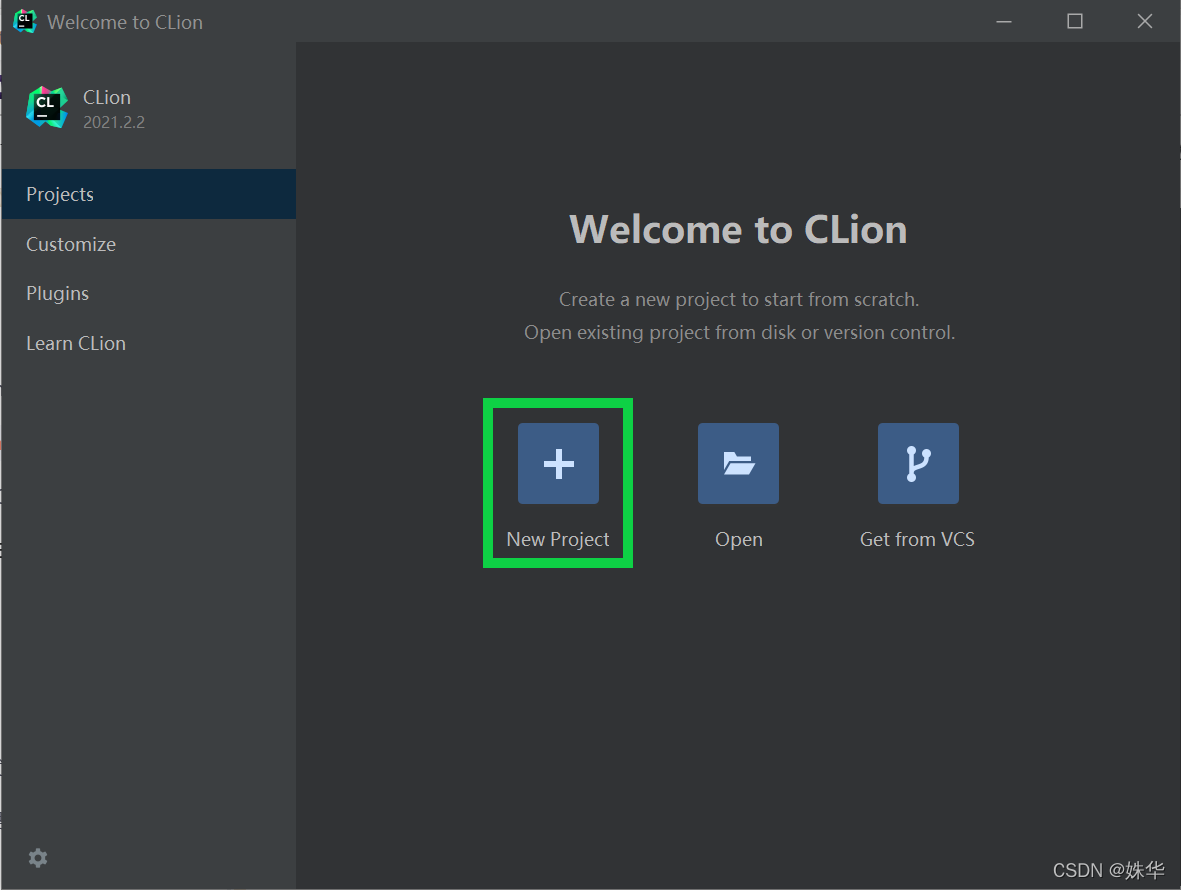This screenshot has height=890, width=1181.
Task: Click the CLion logo in sidebar
Action: pos(47,107)
